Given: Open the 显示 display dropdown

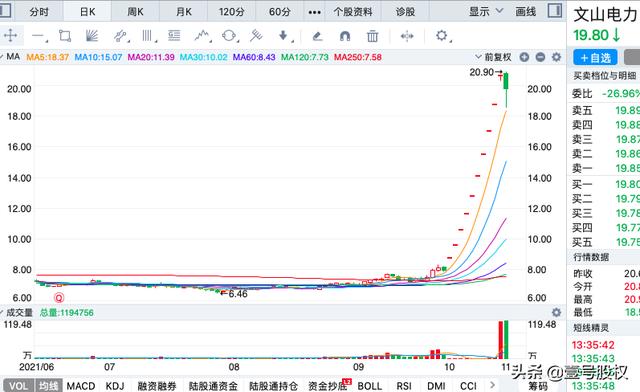Looking at the screenshot, I should [486, 11].
